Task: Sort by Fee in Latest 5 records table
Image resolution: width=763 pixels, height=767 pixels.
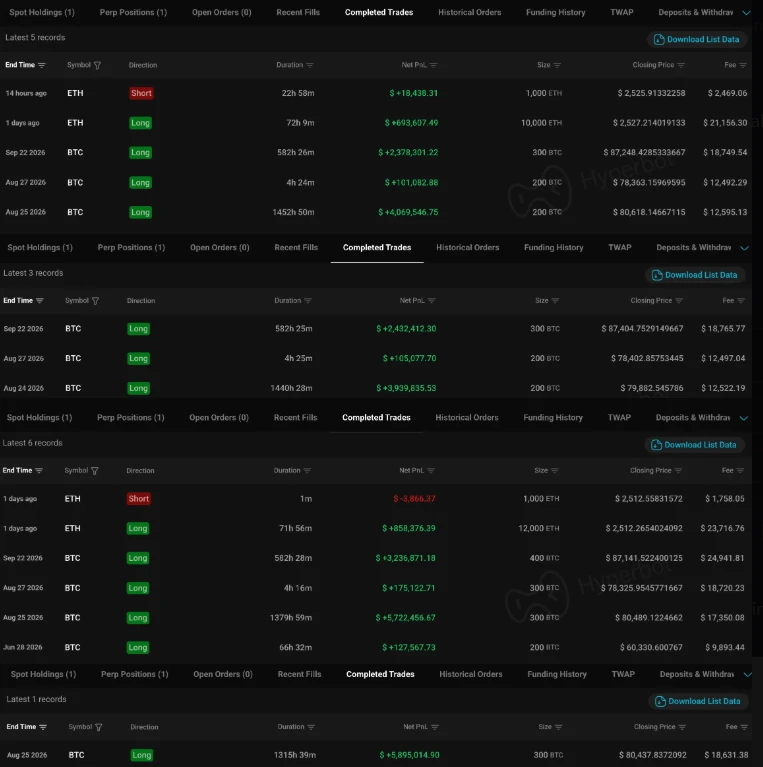Action: [743, 65]
